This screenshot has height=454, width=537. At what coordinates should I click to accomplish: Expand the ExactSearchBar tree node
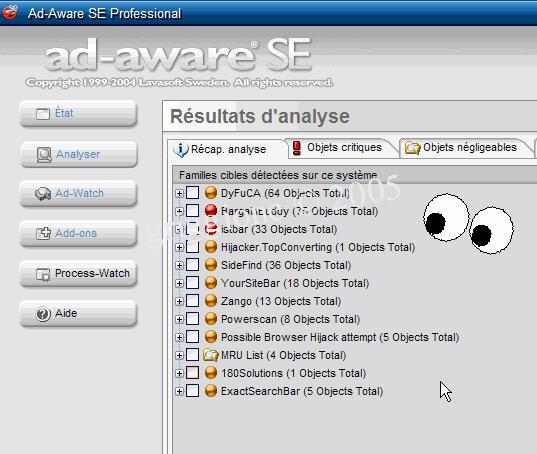179,391
